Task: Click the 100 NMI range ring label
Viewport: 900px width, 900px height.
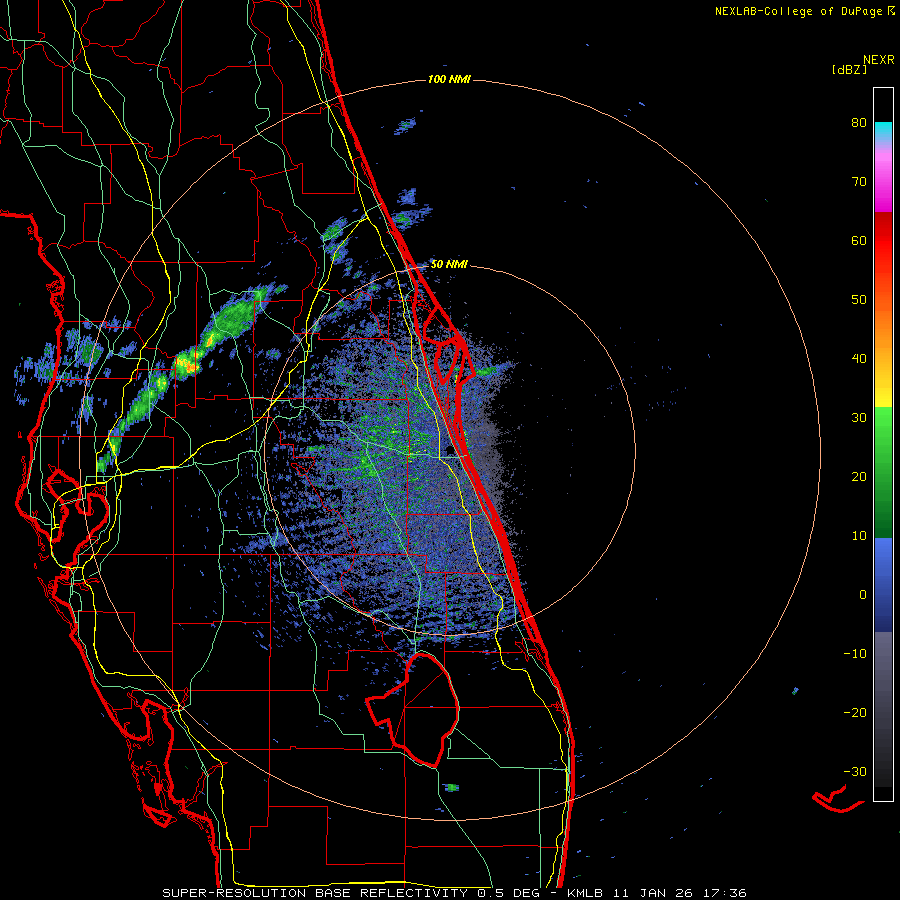Action: (449, 79)
